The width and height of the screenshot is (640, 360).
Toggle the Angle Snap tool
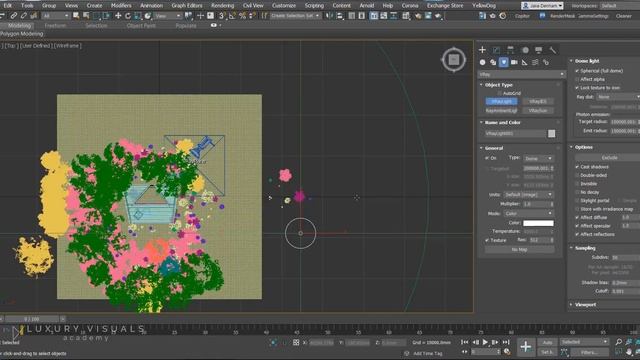click(x=232, y=16)
